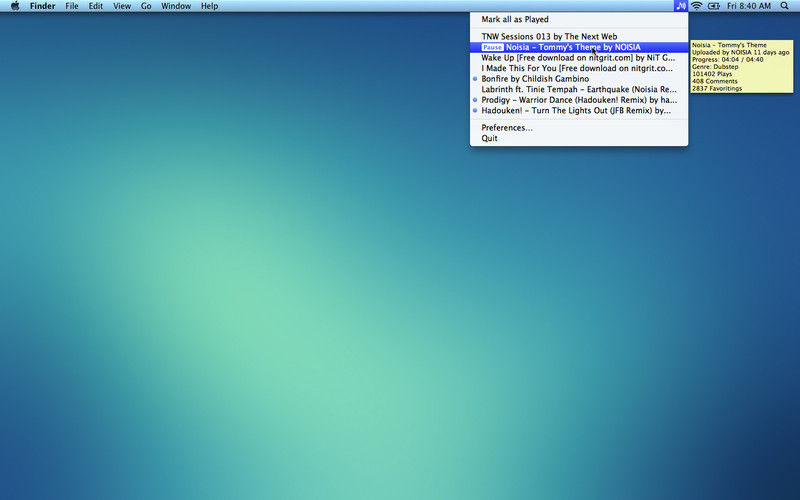
Task: Click the clock showing Fri 8:40 AM
Action: 749,6
